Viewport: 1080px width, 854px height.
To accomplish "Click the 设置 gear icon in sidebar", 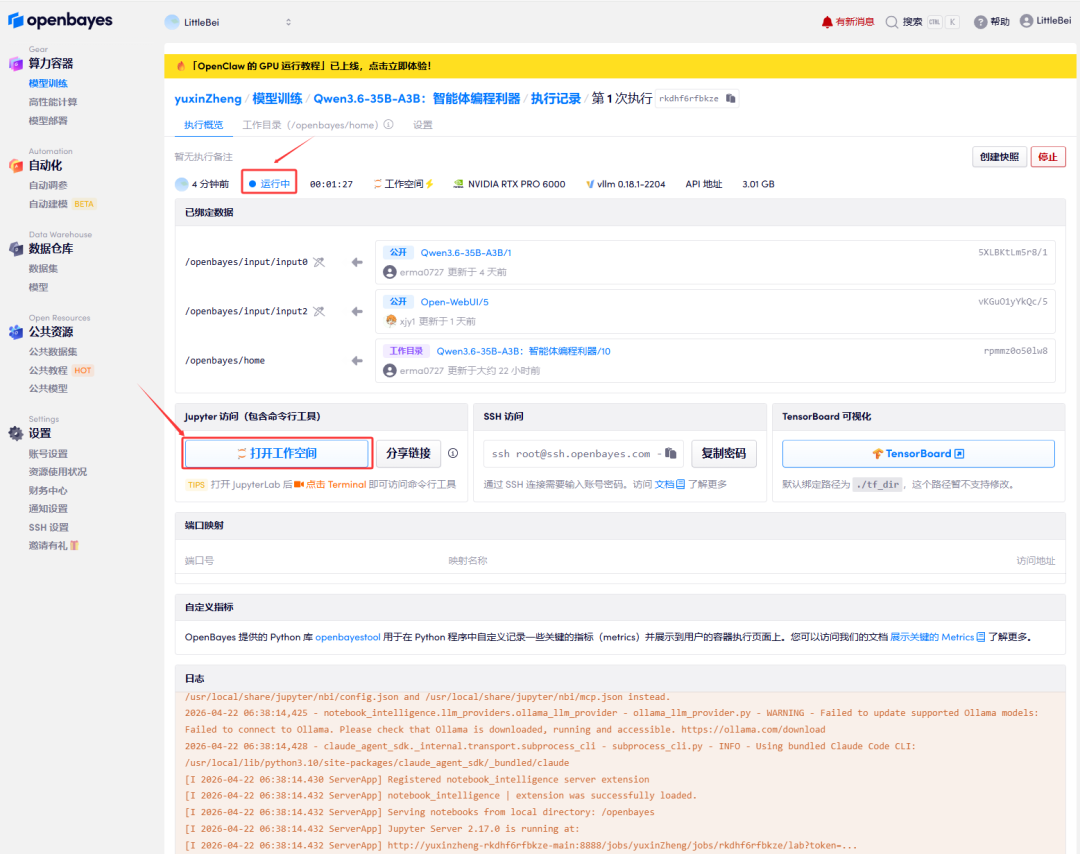I will tap(16, 433).
